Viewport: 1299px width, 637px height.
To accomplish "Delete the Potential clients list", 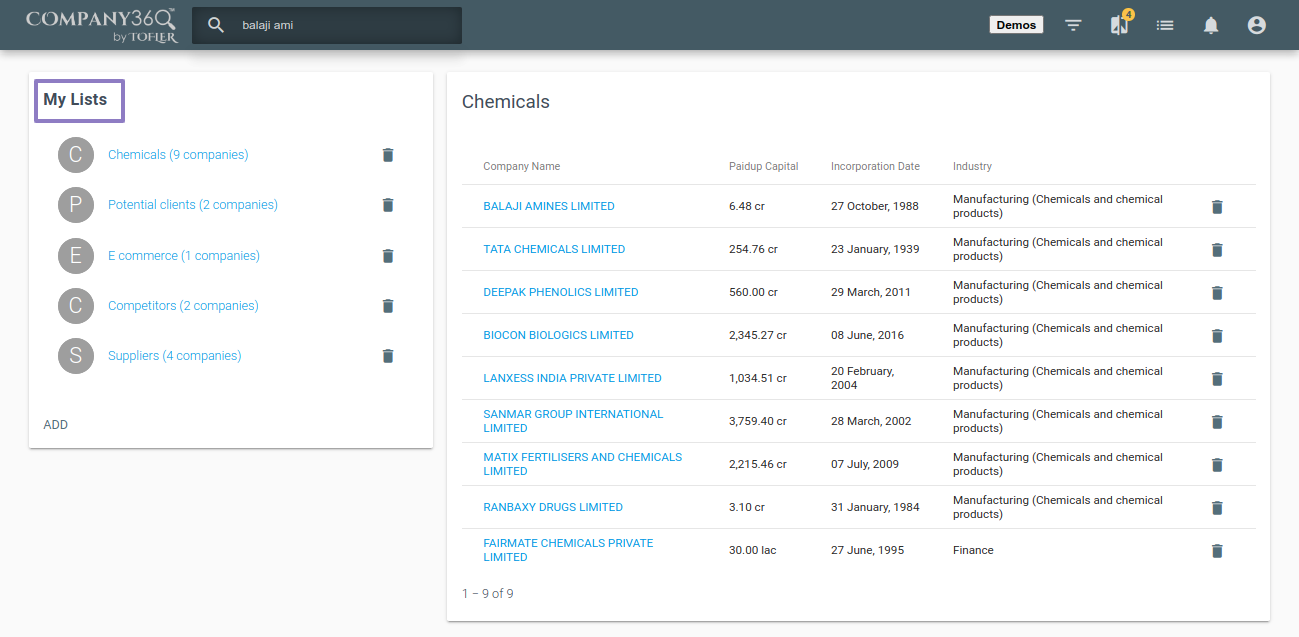I will coord(388,205).
